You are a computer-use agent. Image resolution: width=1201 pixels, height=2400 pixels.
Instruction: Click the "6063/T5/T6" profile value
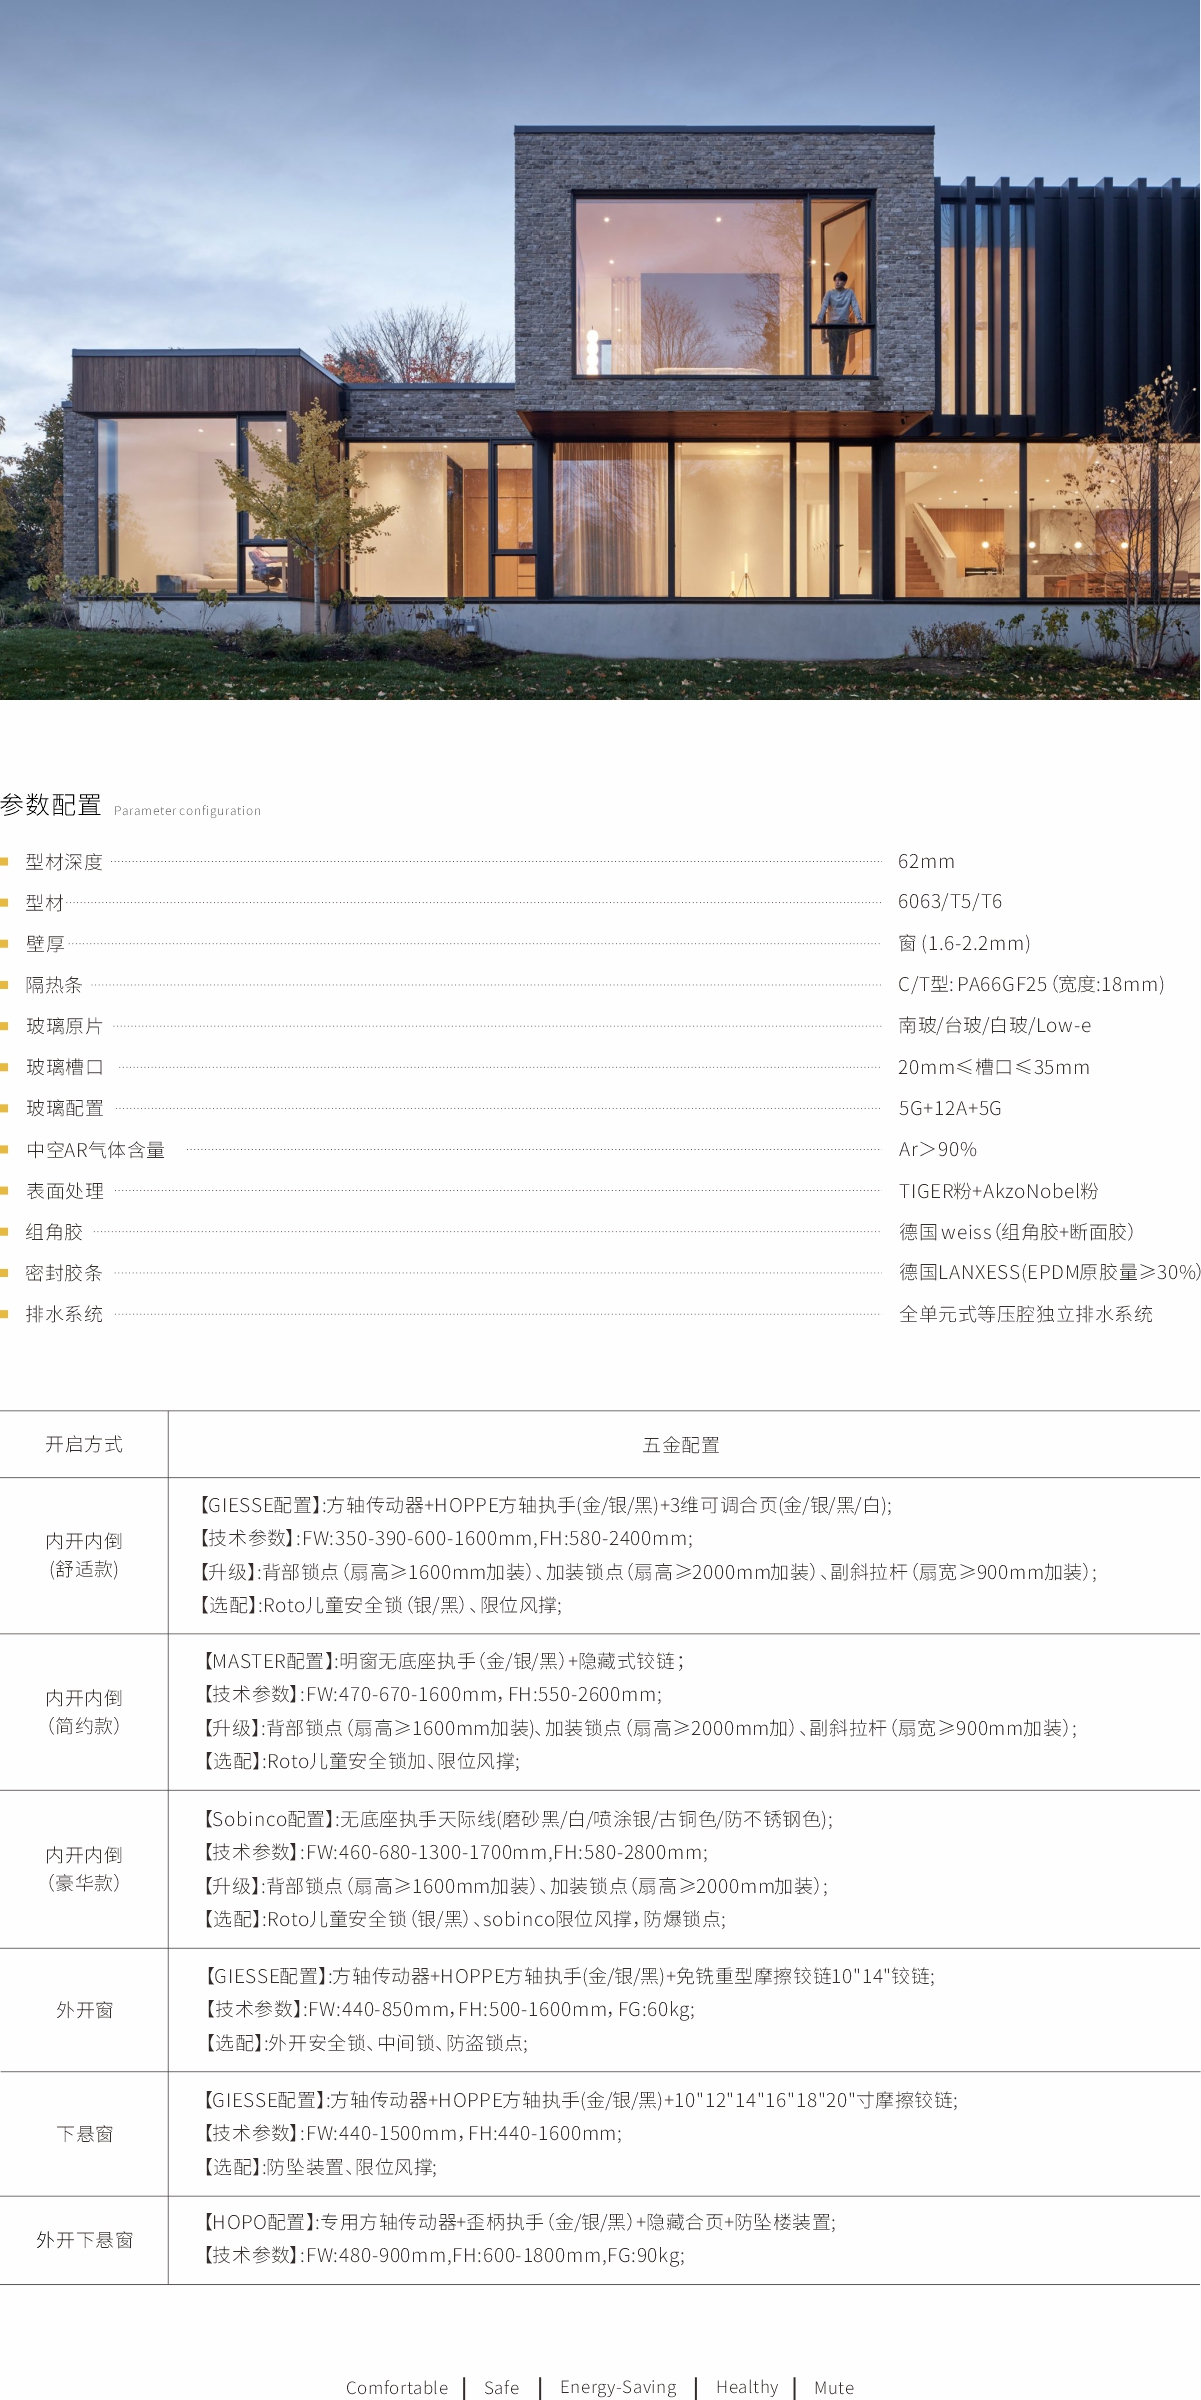pyautogui.click(x=950, y=902)
